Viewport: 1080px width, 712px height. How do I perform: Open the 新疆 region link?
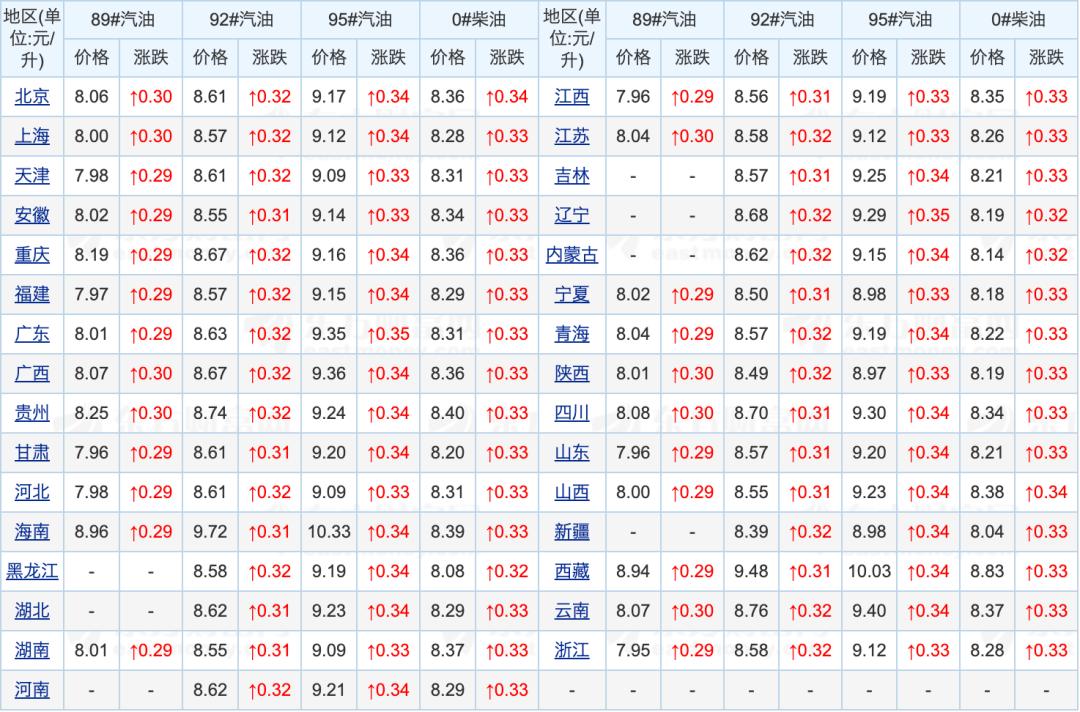pos(572,532)
